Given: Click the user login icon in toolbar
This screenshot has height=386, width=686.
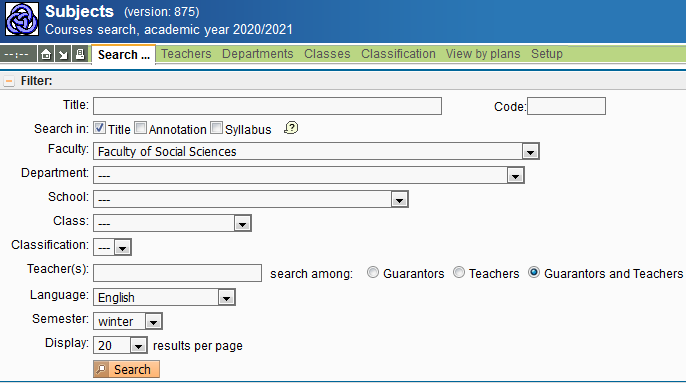Looking at the screenshot, I should click(x=80, y=54).
